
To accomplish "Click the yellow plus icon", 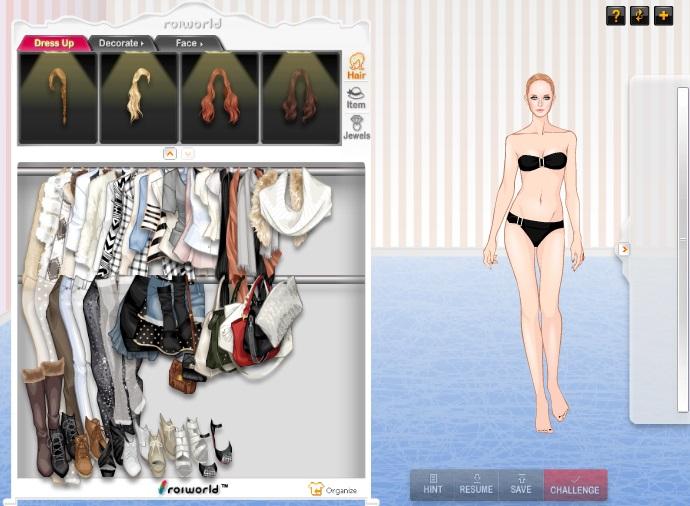I will (x=663, y=16).
